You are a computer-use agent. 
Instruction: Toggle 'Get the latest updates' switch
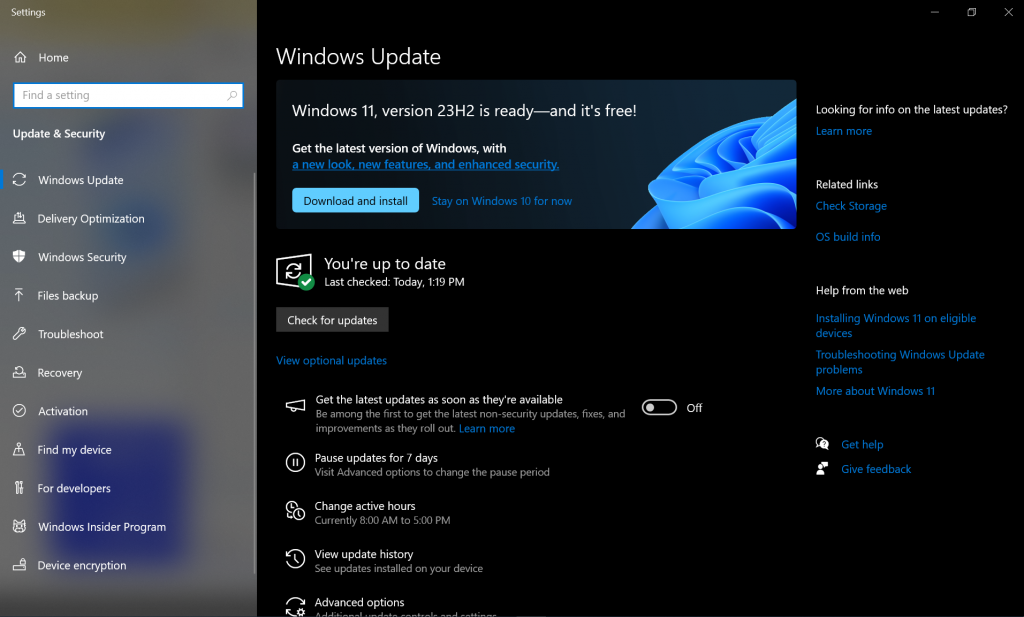click(659, 407)
